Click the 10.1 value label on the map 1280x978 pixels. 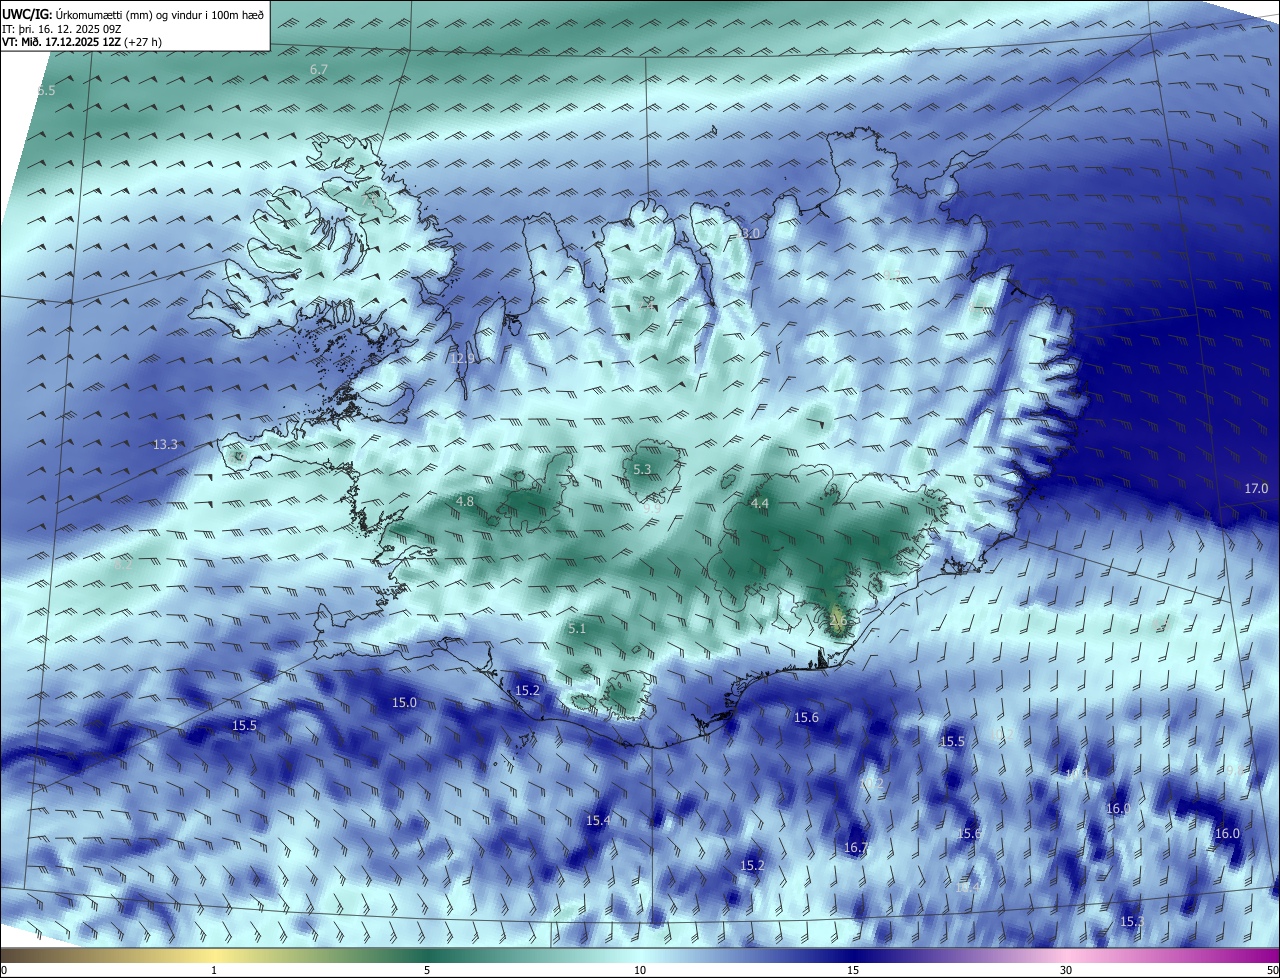(x=1077, y=773)
